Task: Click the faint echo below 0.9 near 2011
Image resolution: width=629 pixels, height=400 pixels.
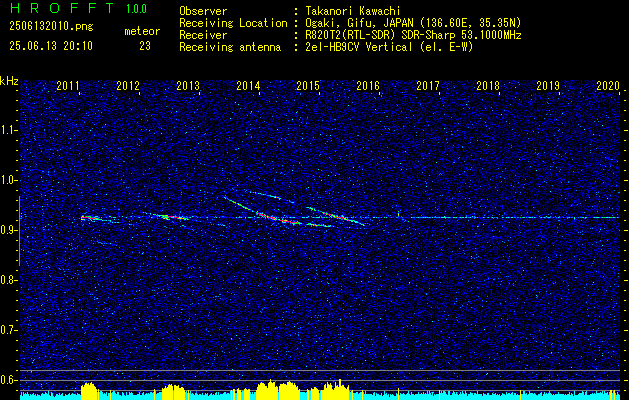Action: point(106,243)
